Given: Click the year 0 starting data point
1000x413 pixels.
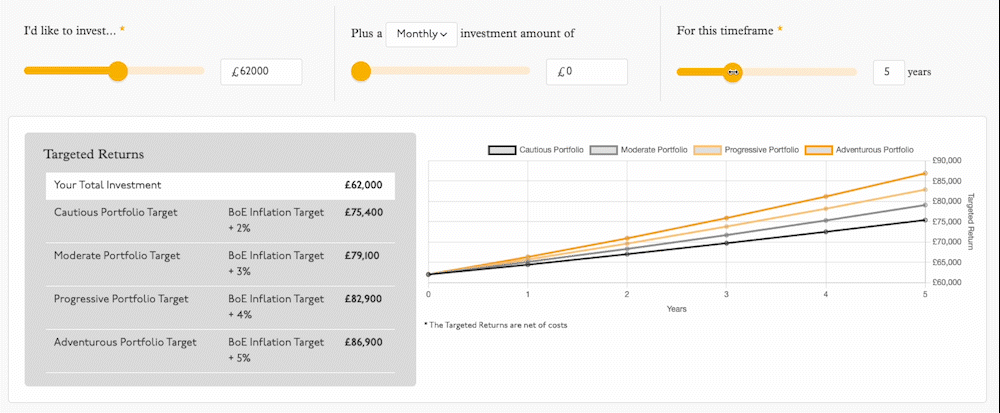Looking at the screenshot, I should 429,275.
